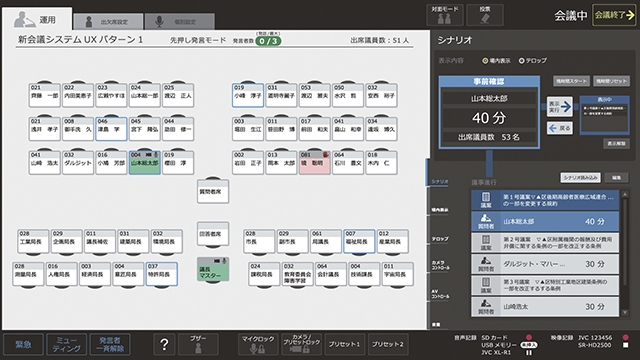Click the 残時間リセット button
The image size is (640, 360).
611,81
